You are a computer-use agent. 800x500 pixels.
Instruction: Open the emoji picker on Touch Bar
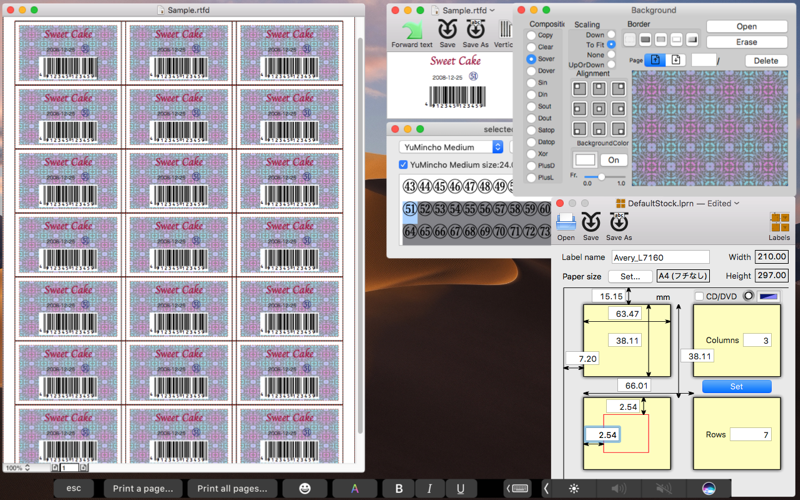point(304,488)
